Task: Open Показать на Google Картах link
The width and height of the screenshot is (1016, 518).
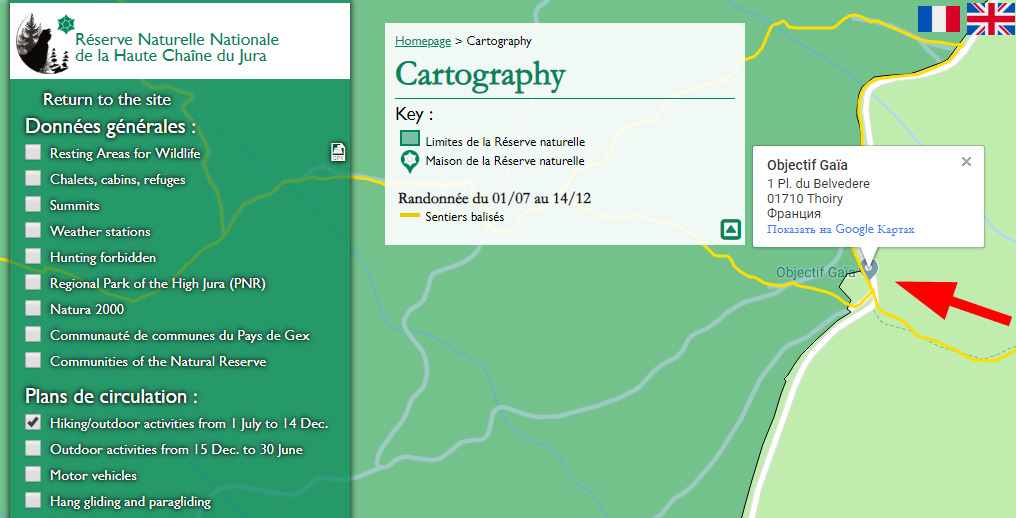Action: point(840,229)
